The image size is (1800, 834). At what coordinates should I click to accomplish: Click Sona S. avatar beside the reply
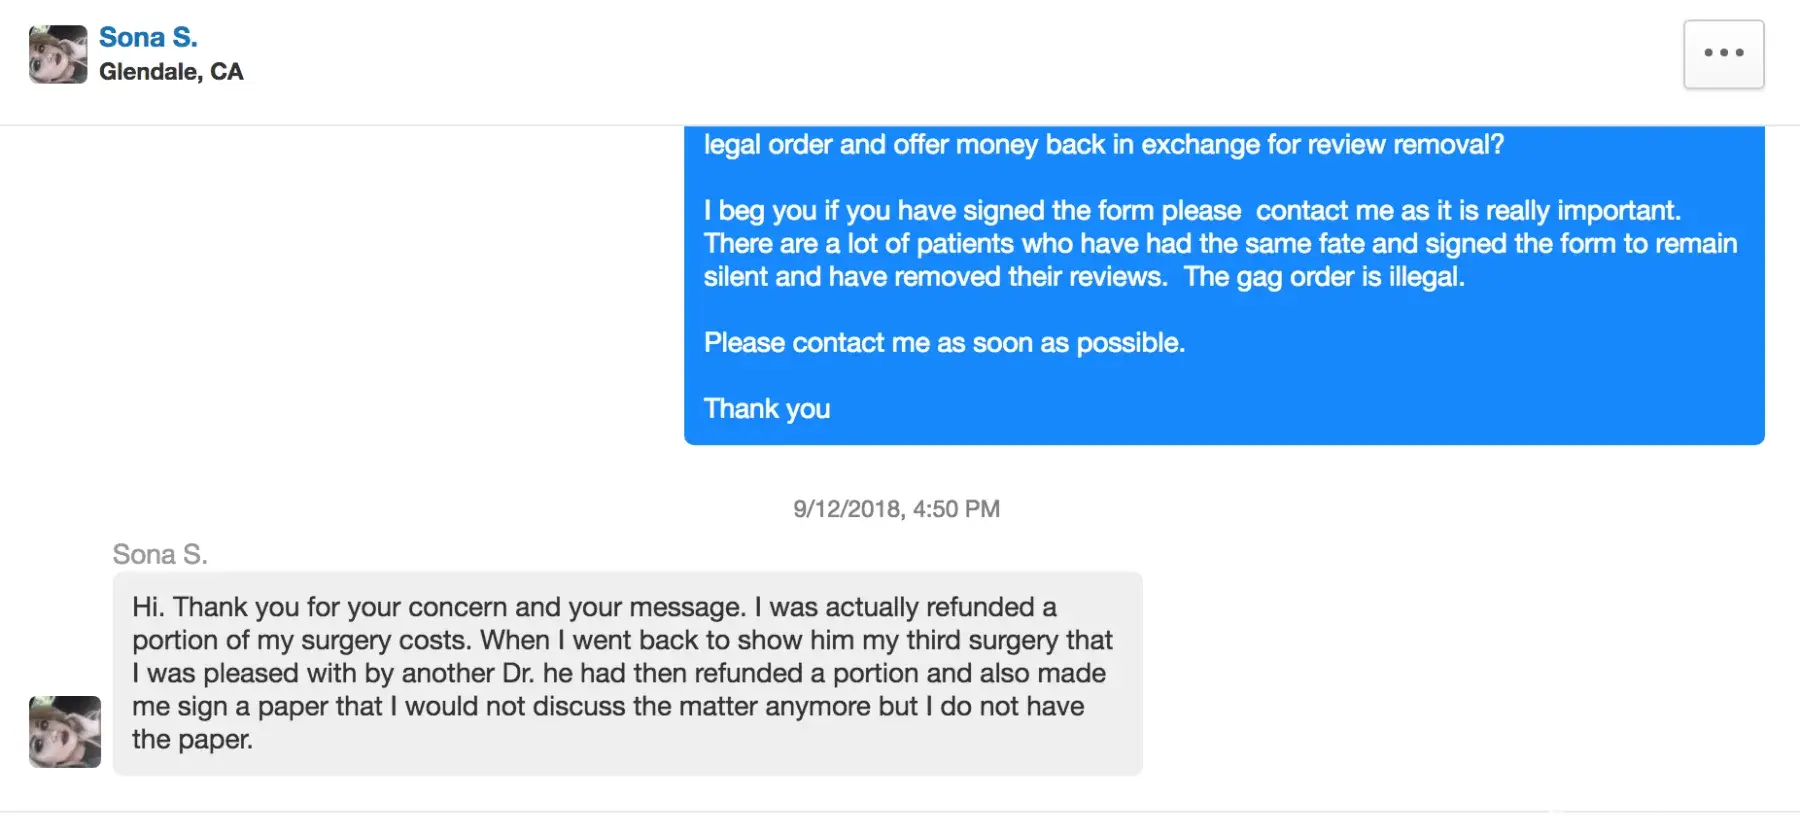[65, 732]
